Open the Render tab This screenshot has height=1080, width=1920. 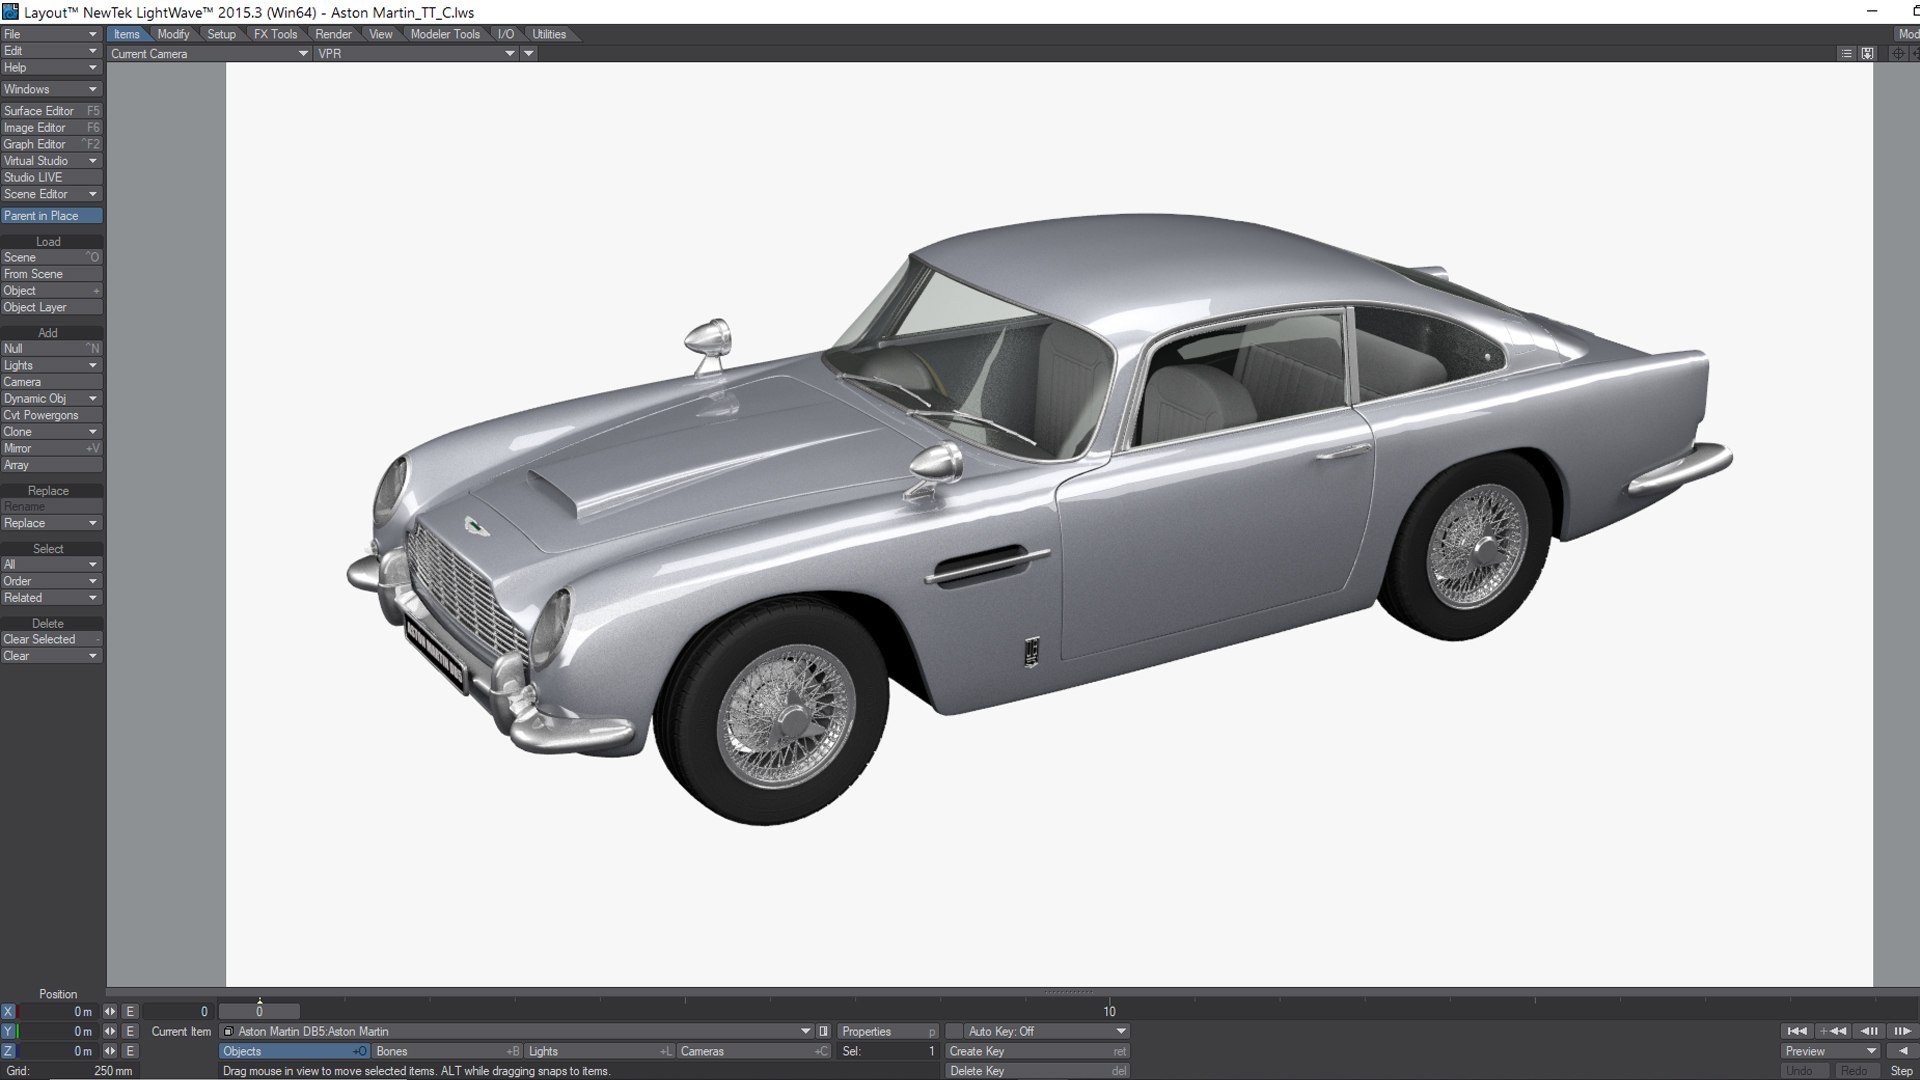[x=333, y=34]
